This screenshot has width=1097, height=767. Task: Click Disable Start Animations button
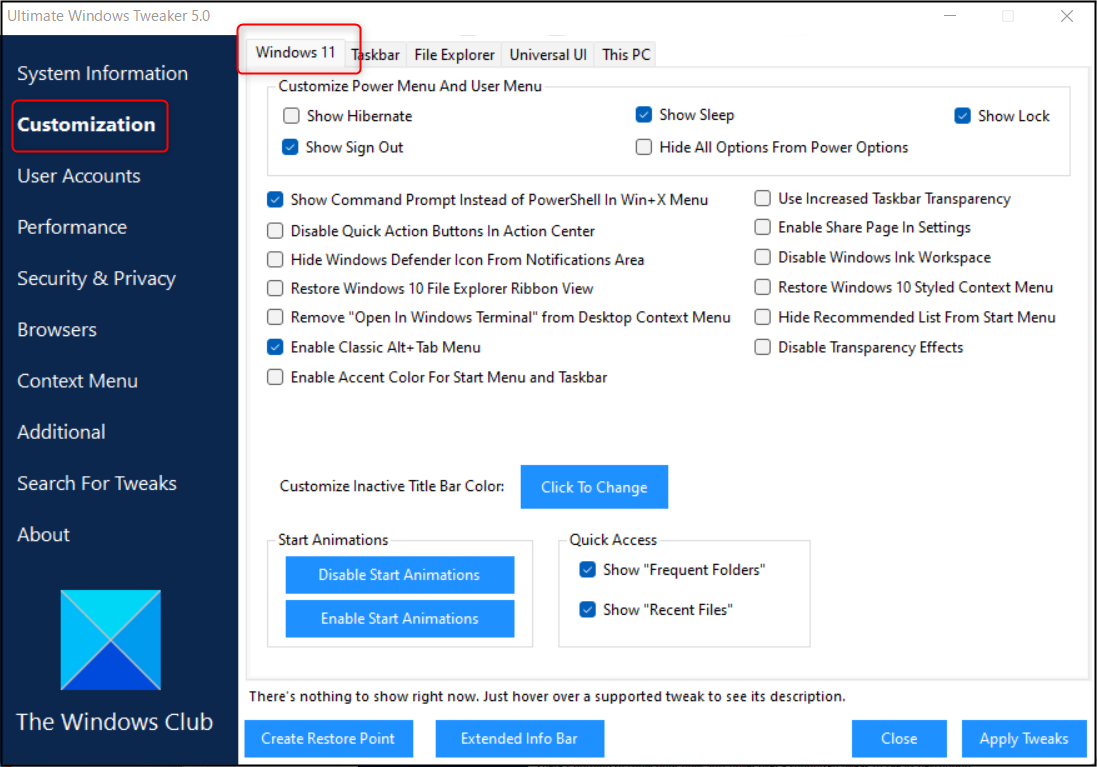(x=399, y=575)
